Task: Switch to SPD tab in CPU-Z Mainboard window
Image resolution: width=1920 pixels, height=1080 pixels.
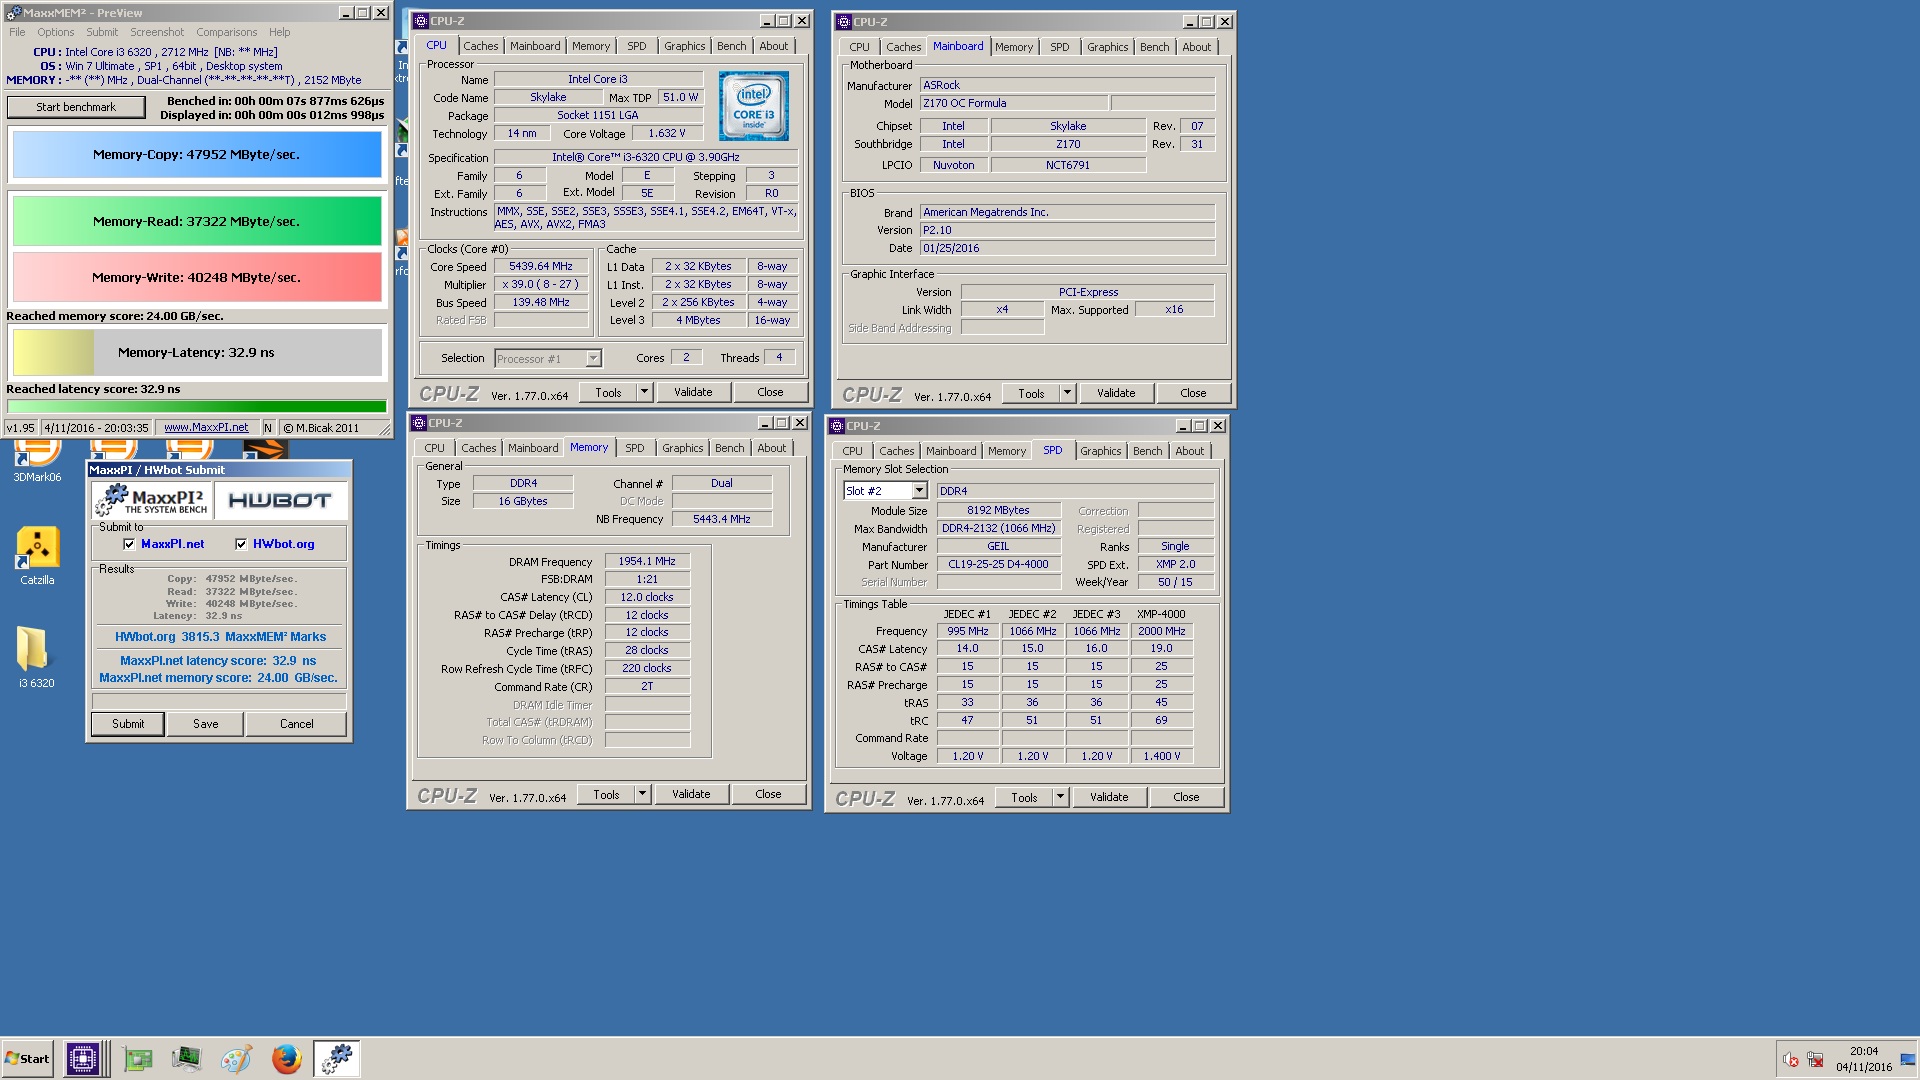Action: pyautogui.click(x=1059, y=47)
